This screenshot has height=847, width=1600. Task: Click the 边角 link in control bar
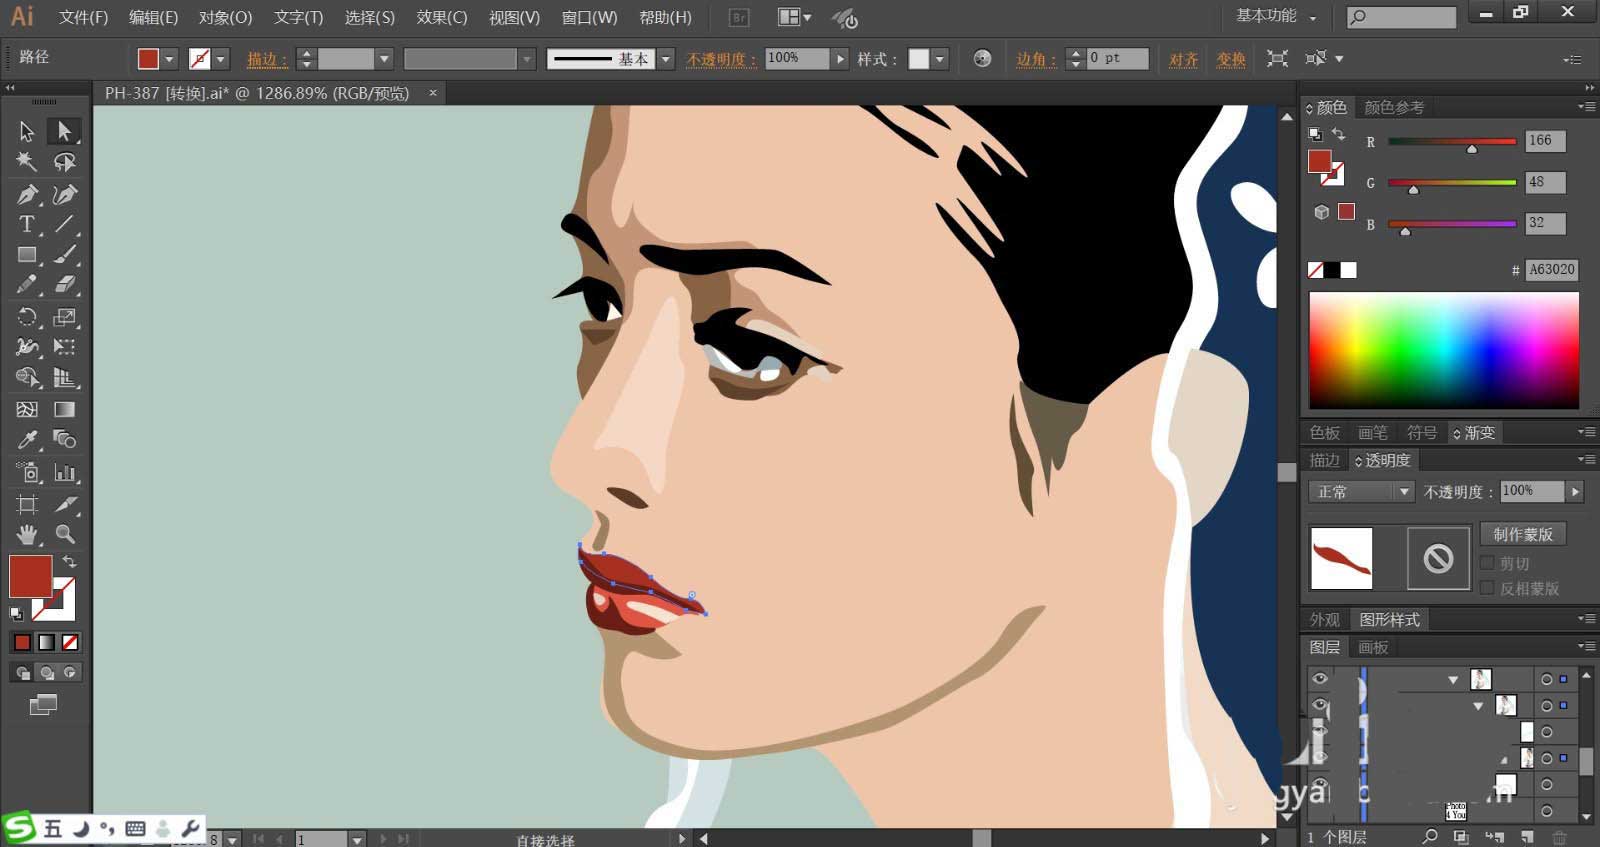1036,59
